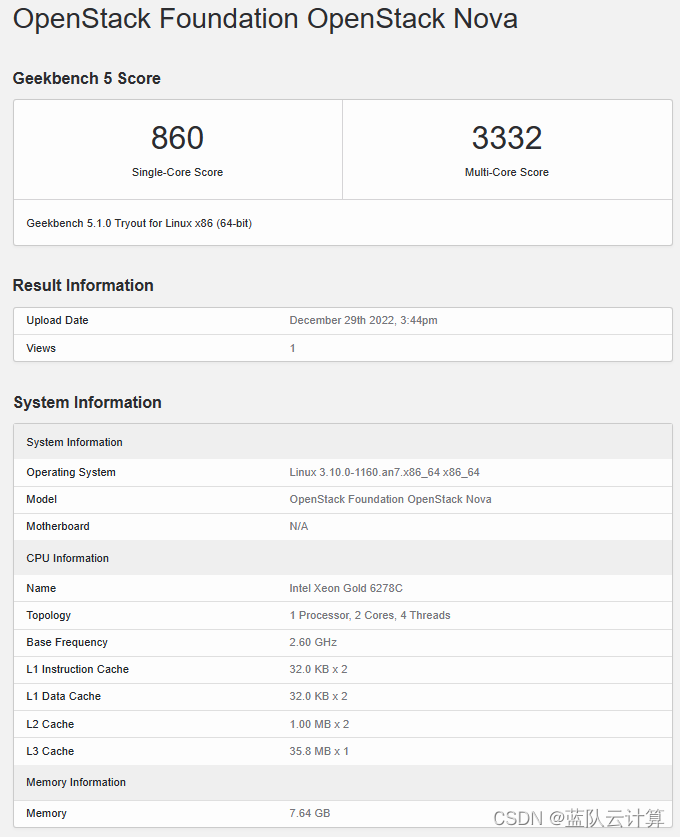The width and height of the screenshot is (680, 837).
Task: Click the L1 Data Cache label
Action: pyautogui.click(x=64, y=697)
